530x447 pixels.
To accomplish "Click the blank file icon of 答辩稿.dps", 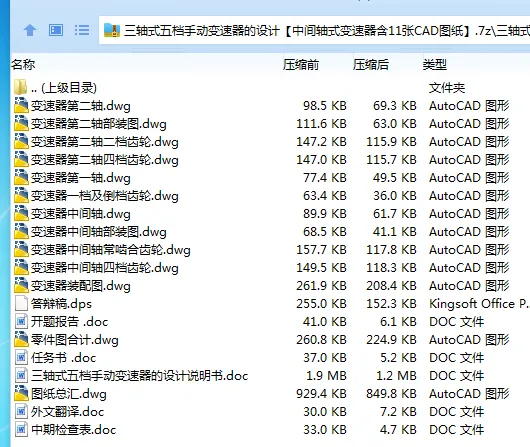I will click(x=21, y=303).
